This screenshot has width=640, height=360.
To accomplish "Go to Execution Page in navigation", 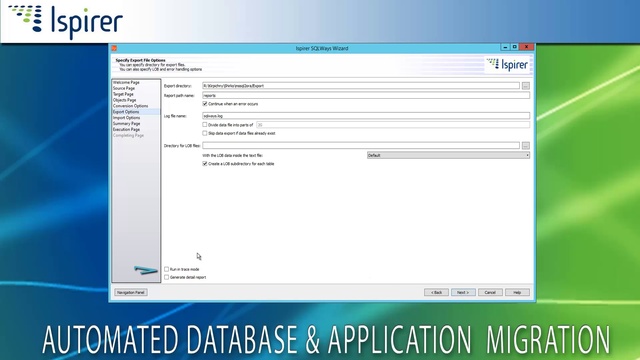I will 127,129.
